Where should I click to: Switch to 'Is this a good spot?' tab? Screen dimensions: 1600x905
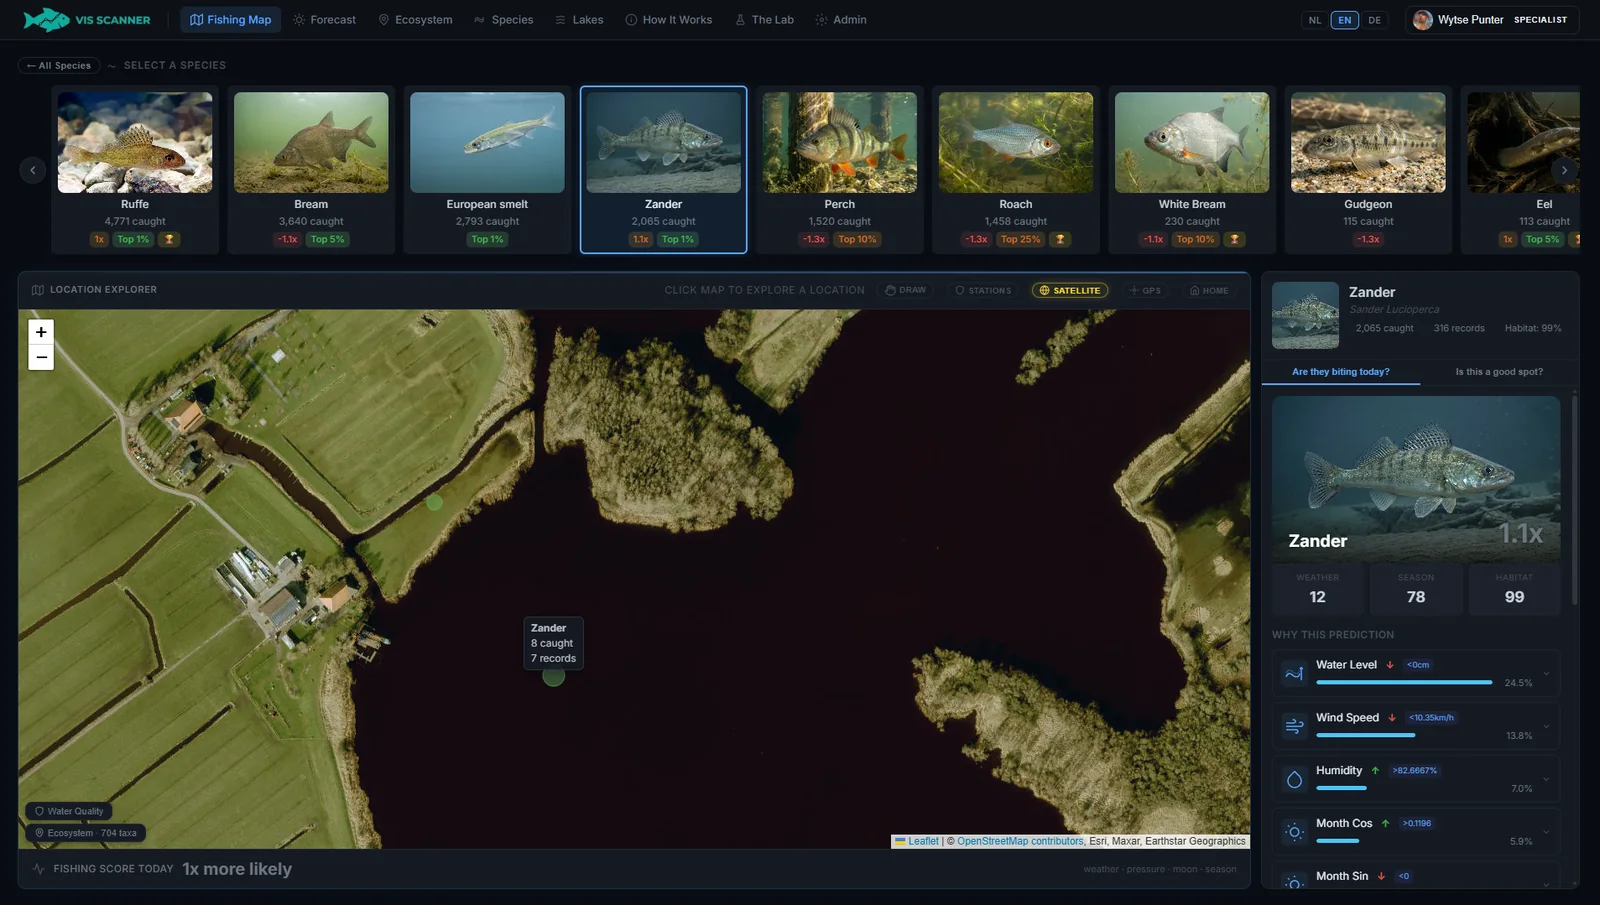click(1499, 372)
